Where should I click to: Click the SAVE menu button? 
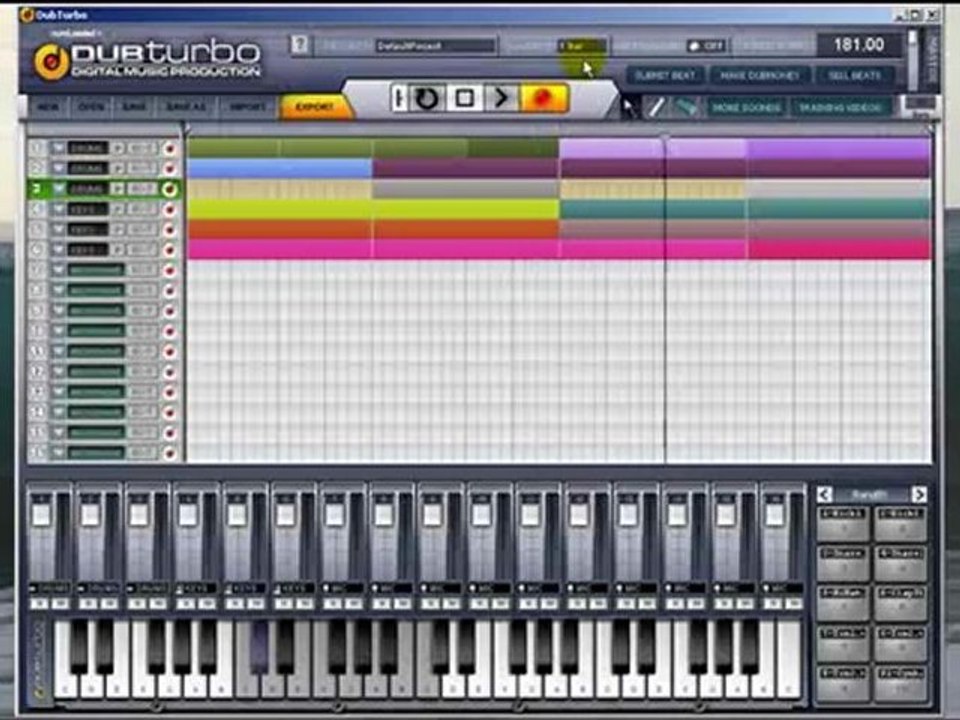coord(134,107)
